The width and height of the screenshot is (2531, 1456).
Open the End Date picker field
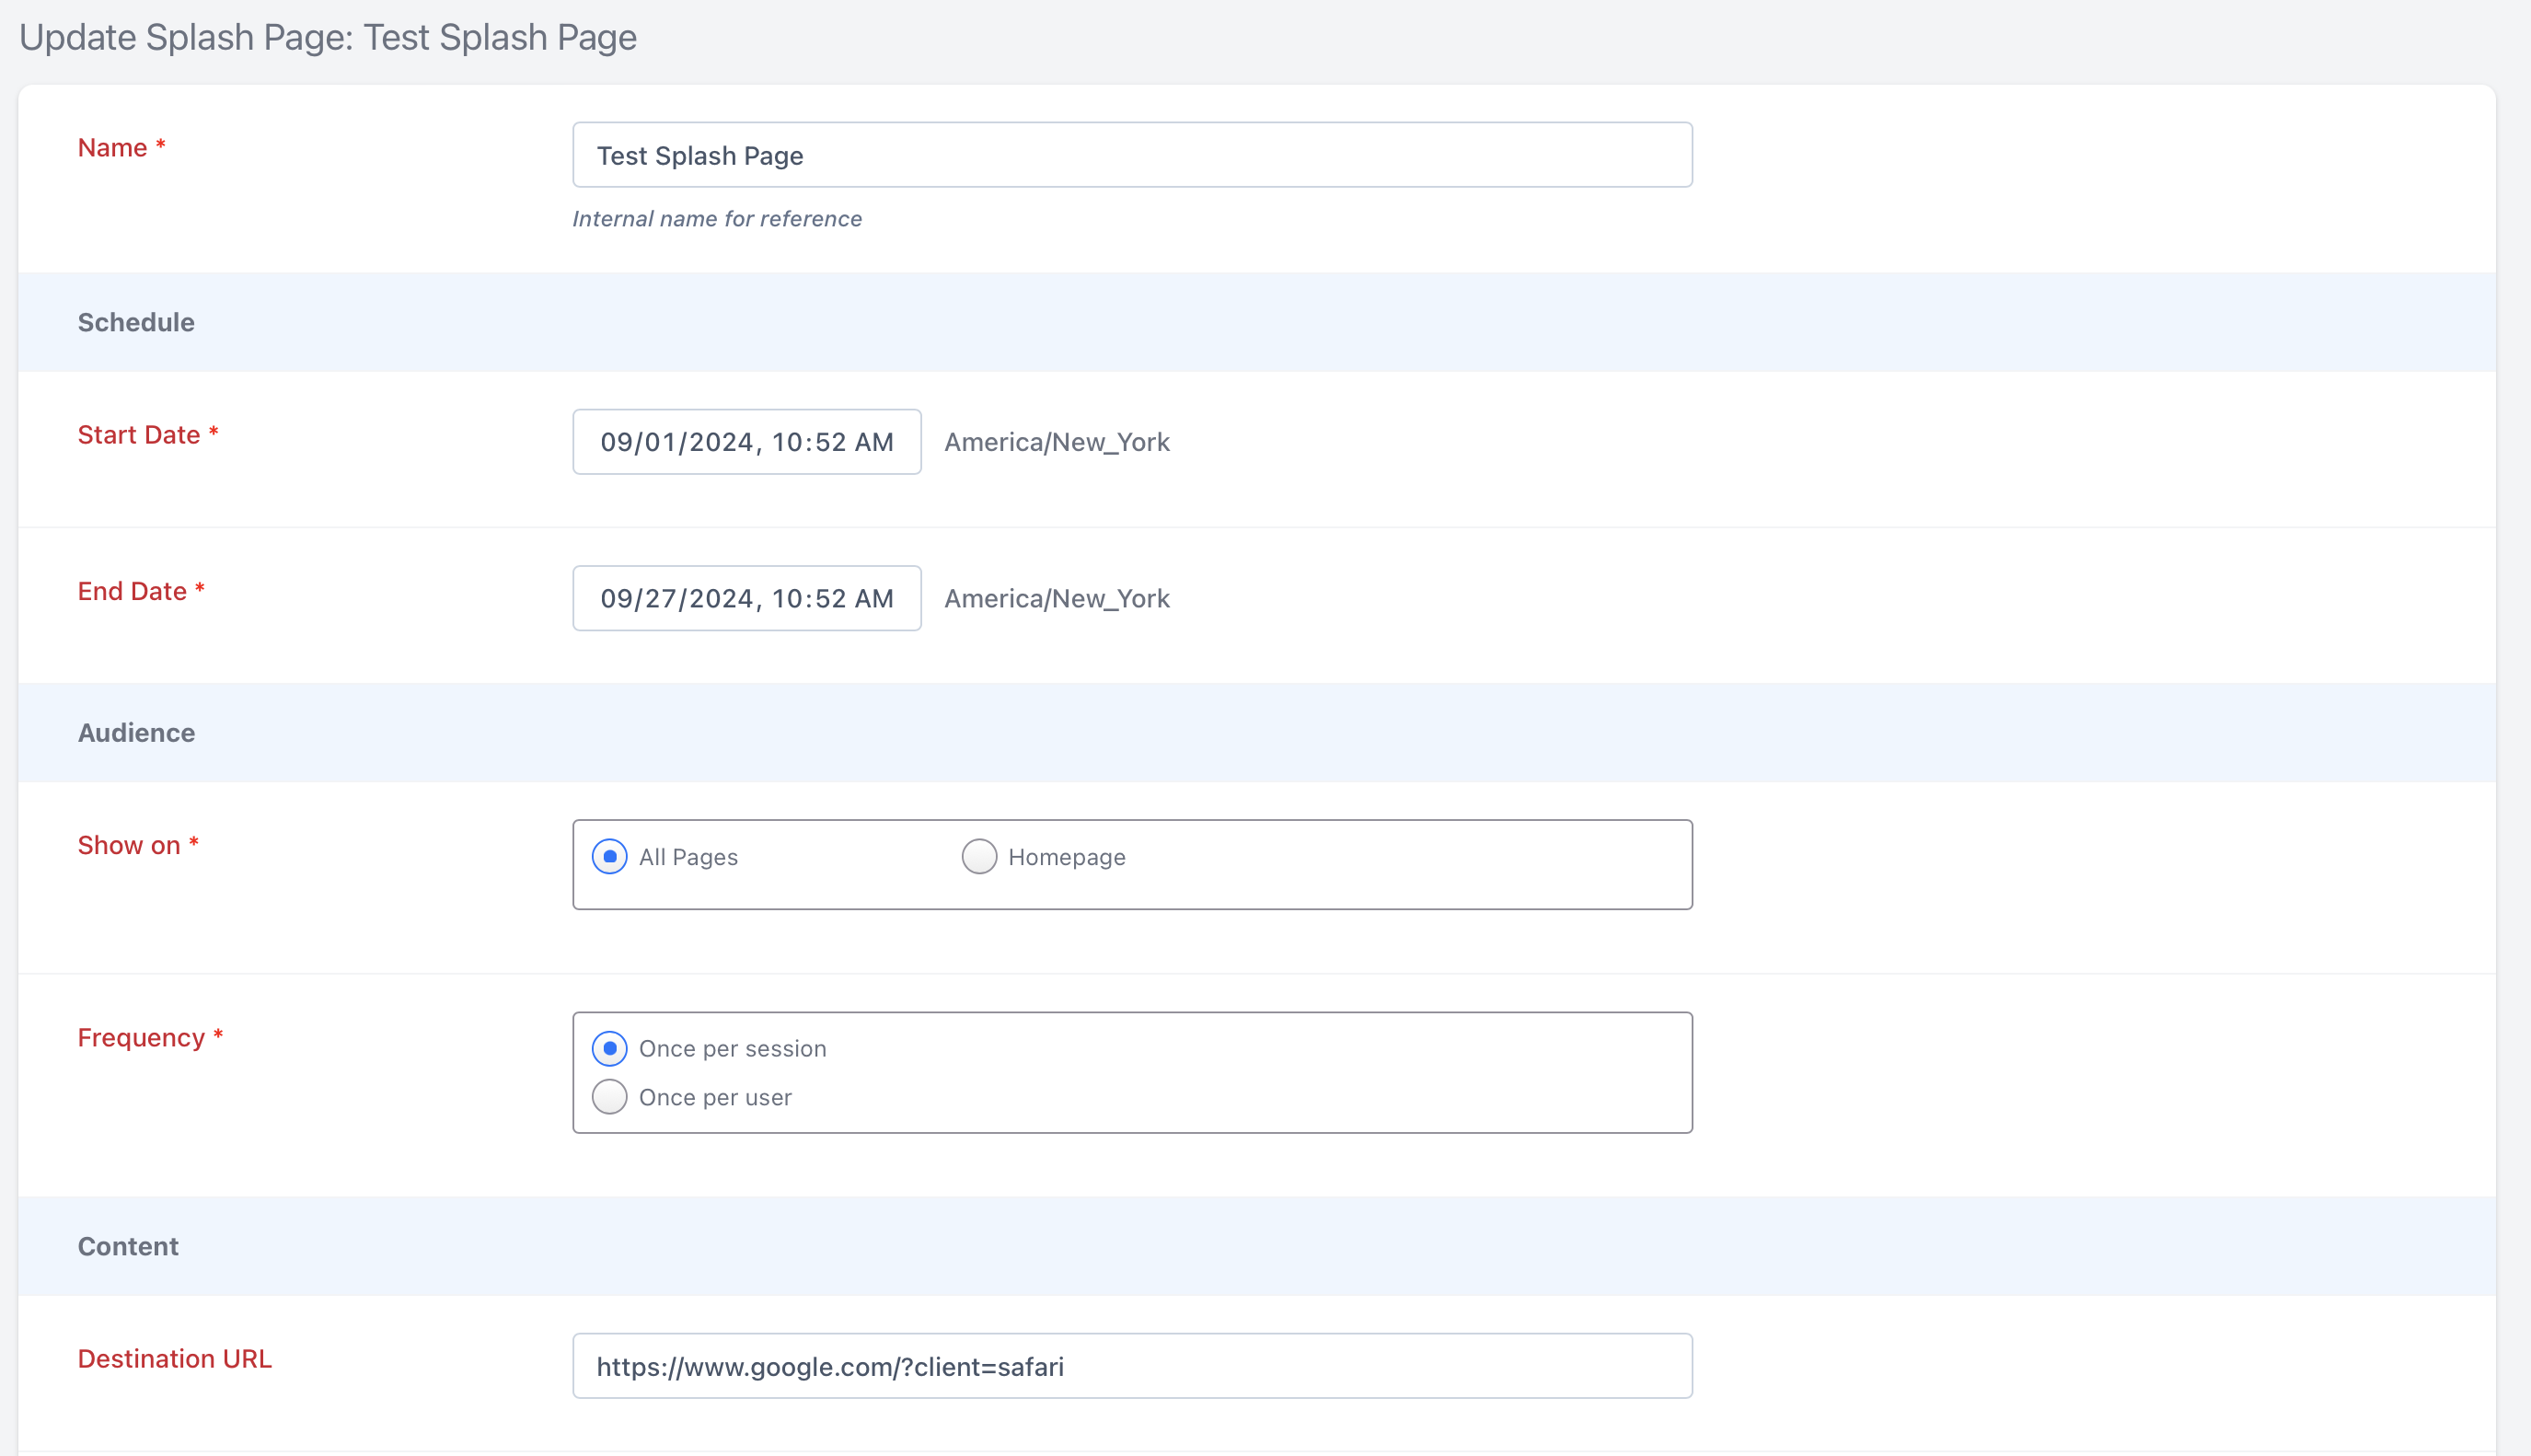point(747,598)
